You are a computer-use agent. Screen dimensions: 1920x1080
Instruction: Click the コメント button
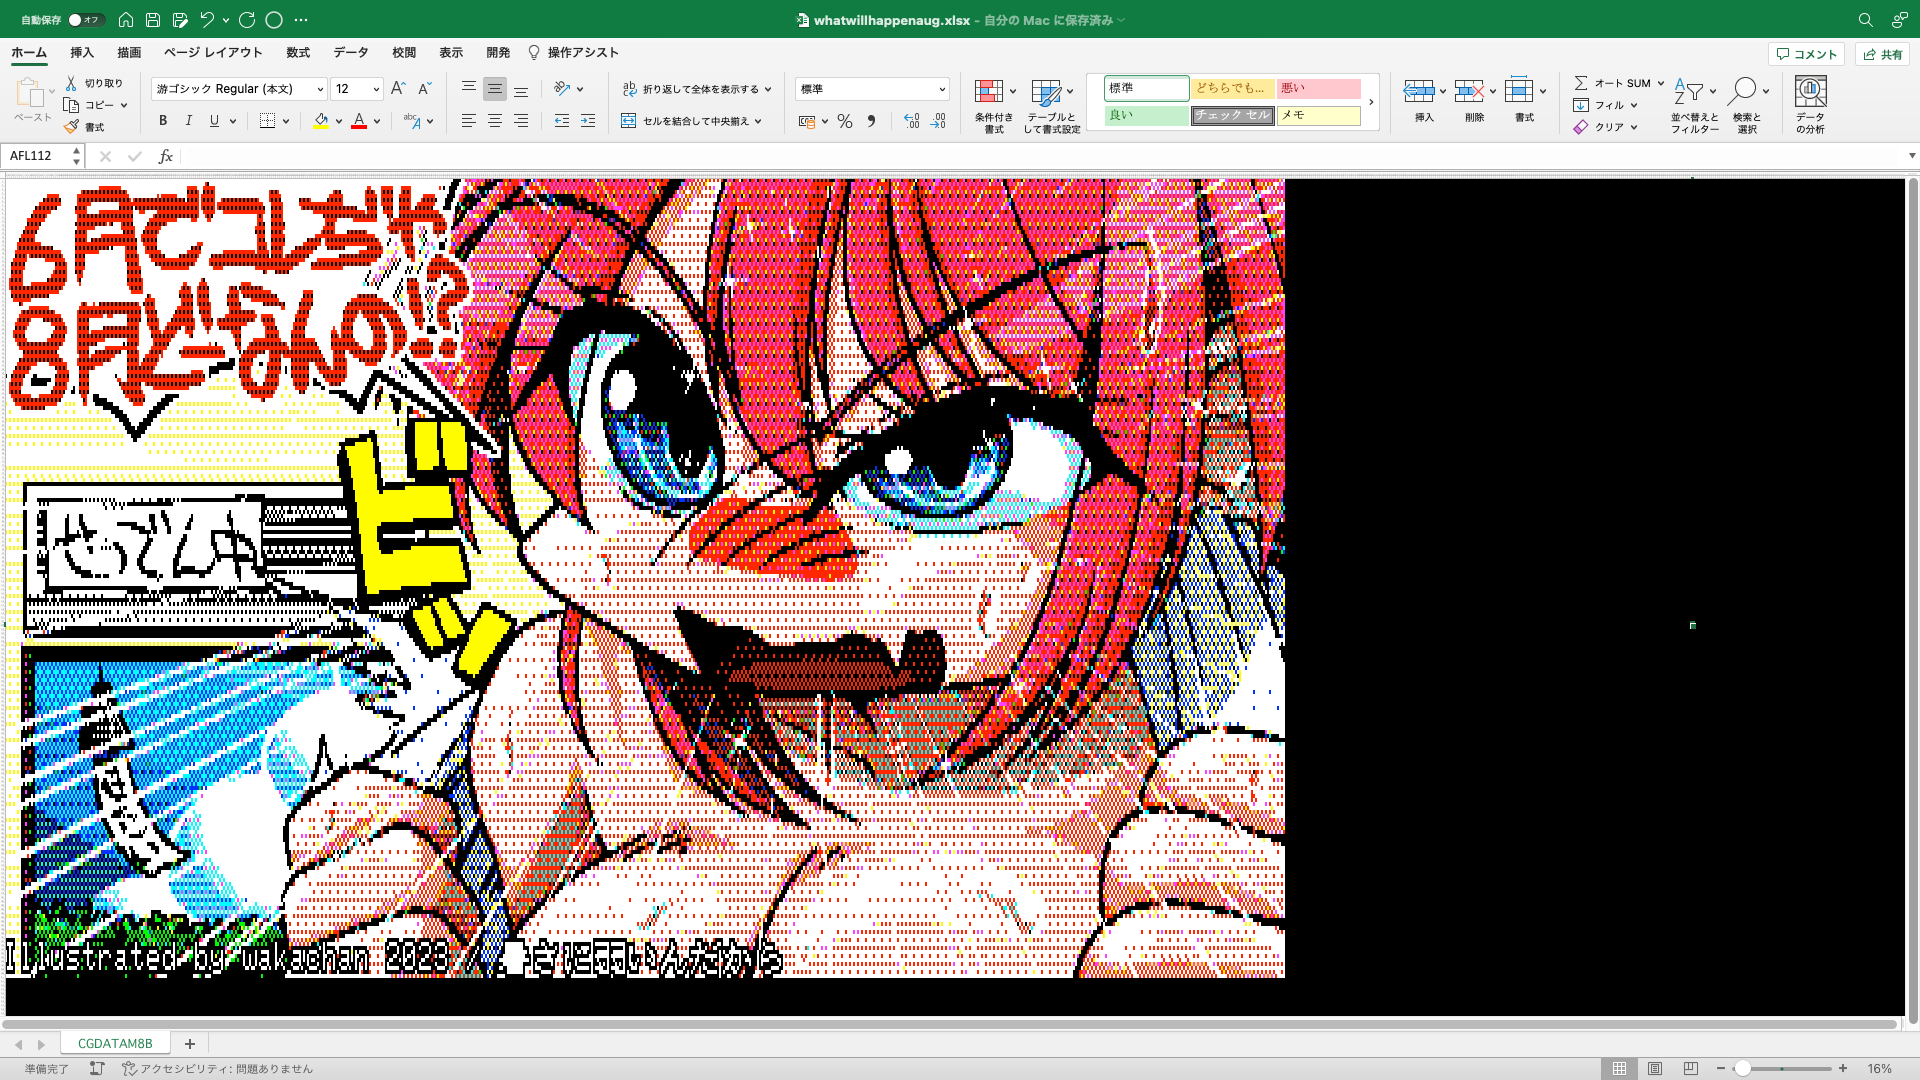1806,54
